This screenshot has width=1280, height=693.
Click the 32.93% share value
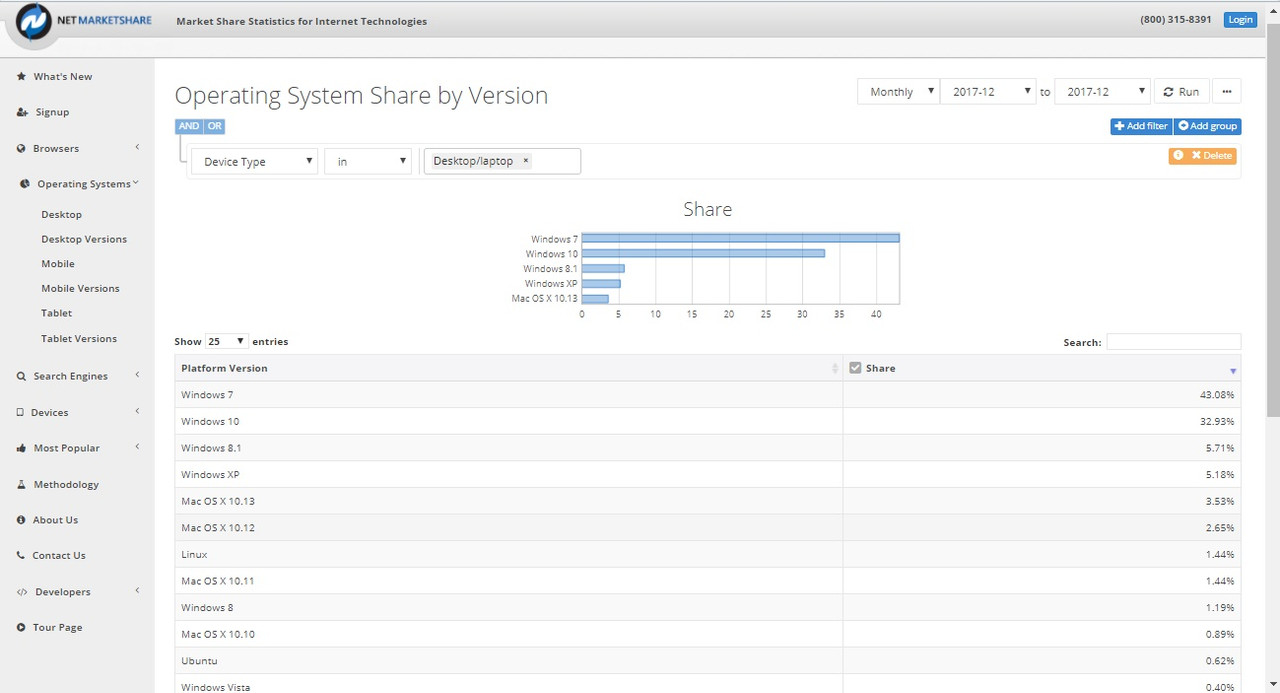coord(1217,421)
